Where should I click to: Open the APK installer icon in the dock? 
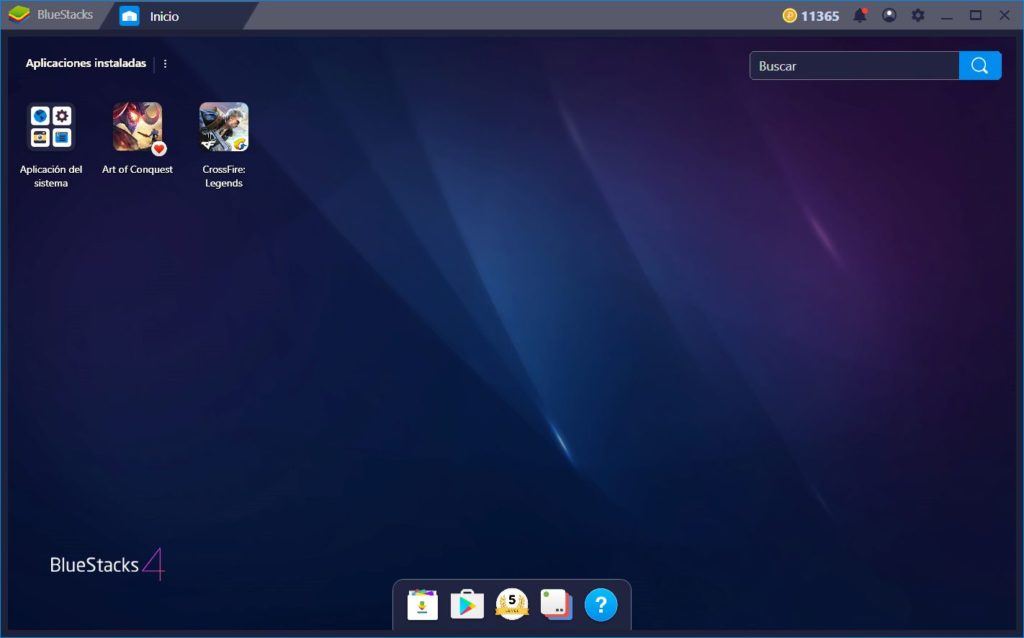click(x=421, y=604)
